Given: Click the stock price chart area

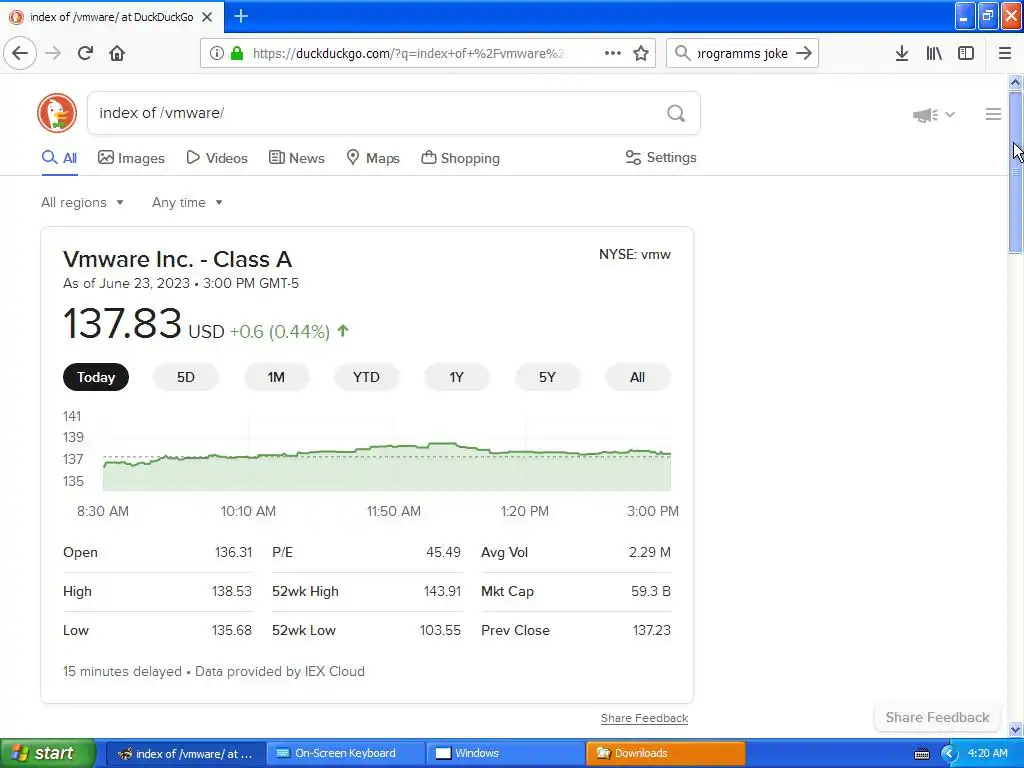Looking at the screenshot, I should pyautogui.click(x=387, y=453).
